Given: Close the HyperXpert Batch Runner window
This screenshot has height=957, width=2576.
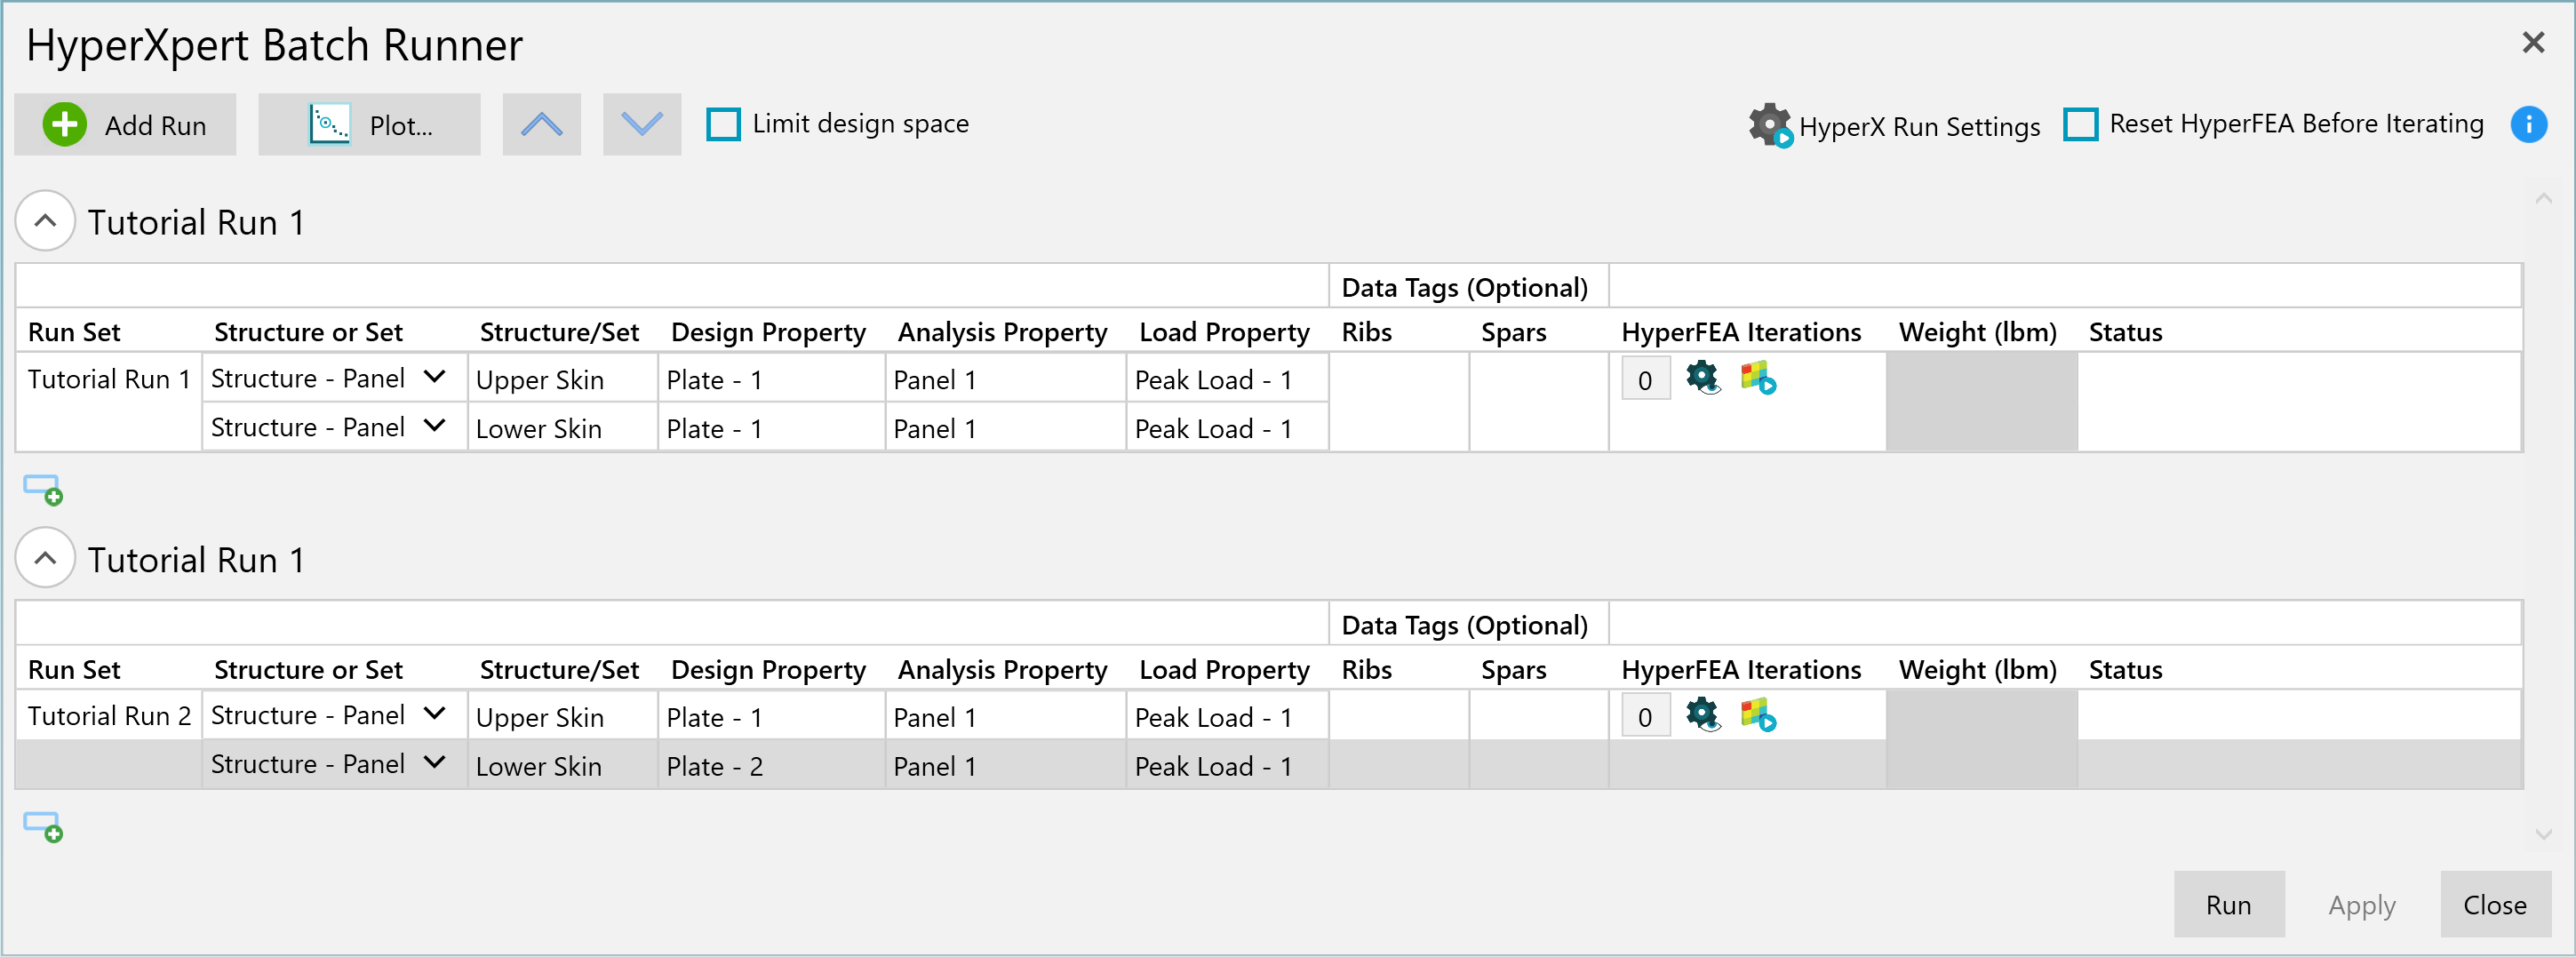Looking at the screenshot, I should (2533, 43).
